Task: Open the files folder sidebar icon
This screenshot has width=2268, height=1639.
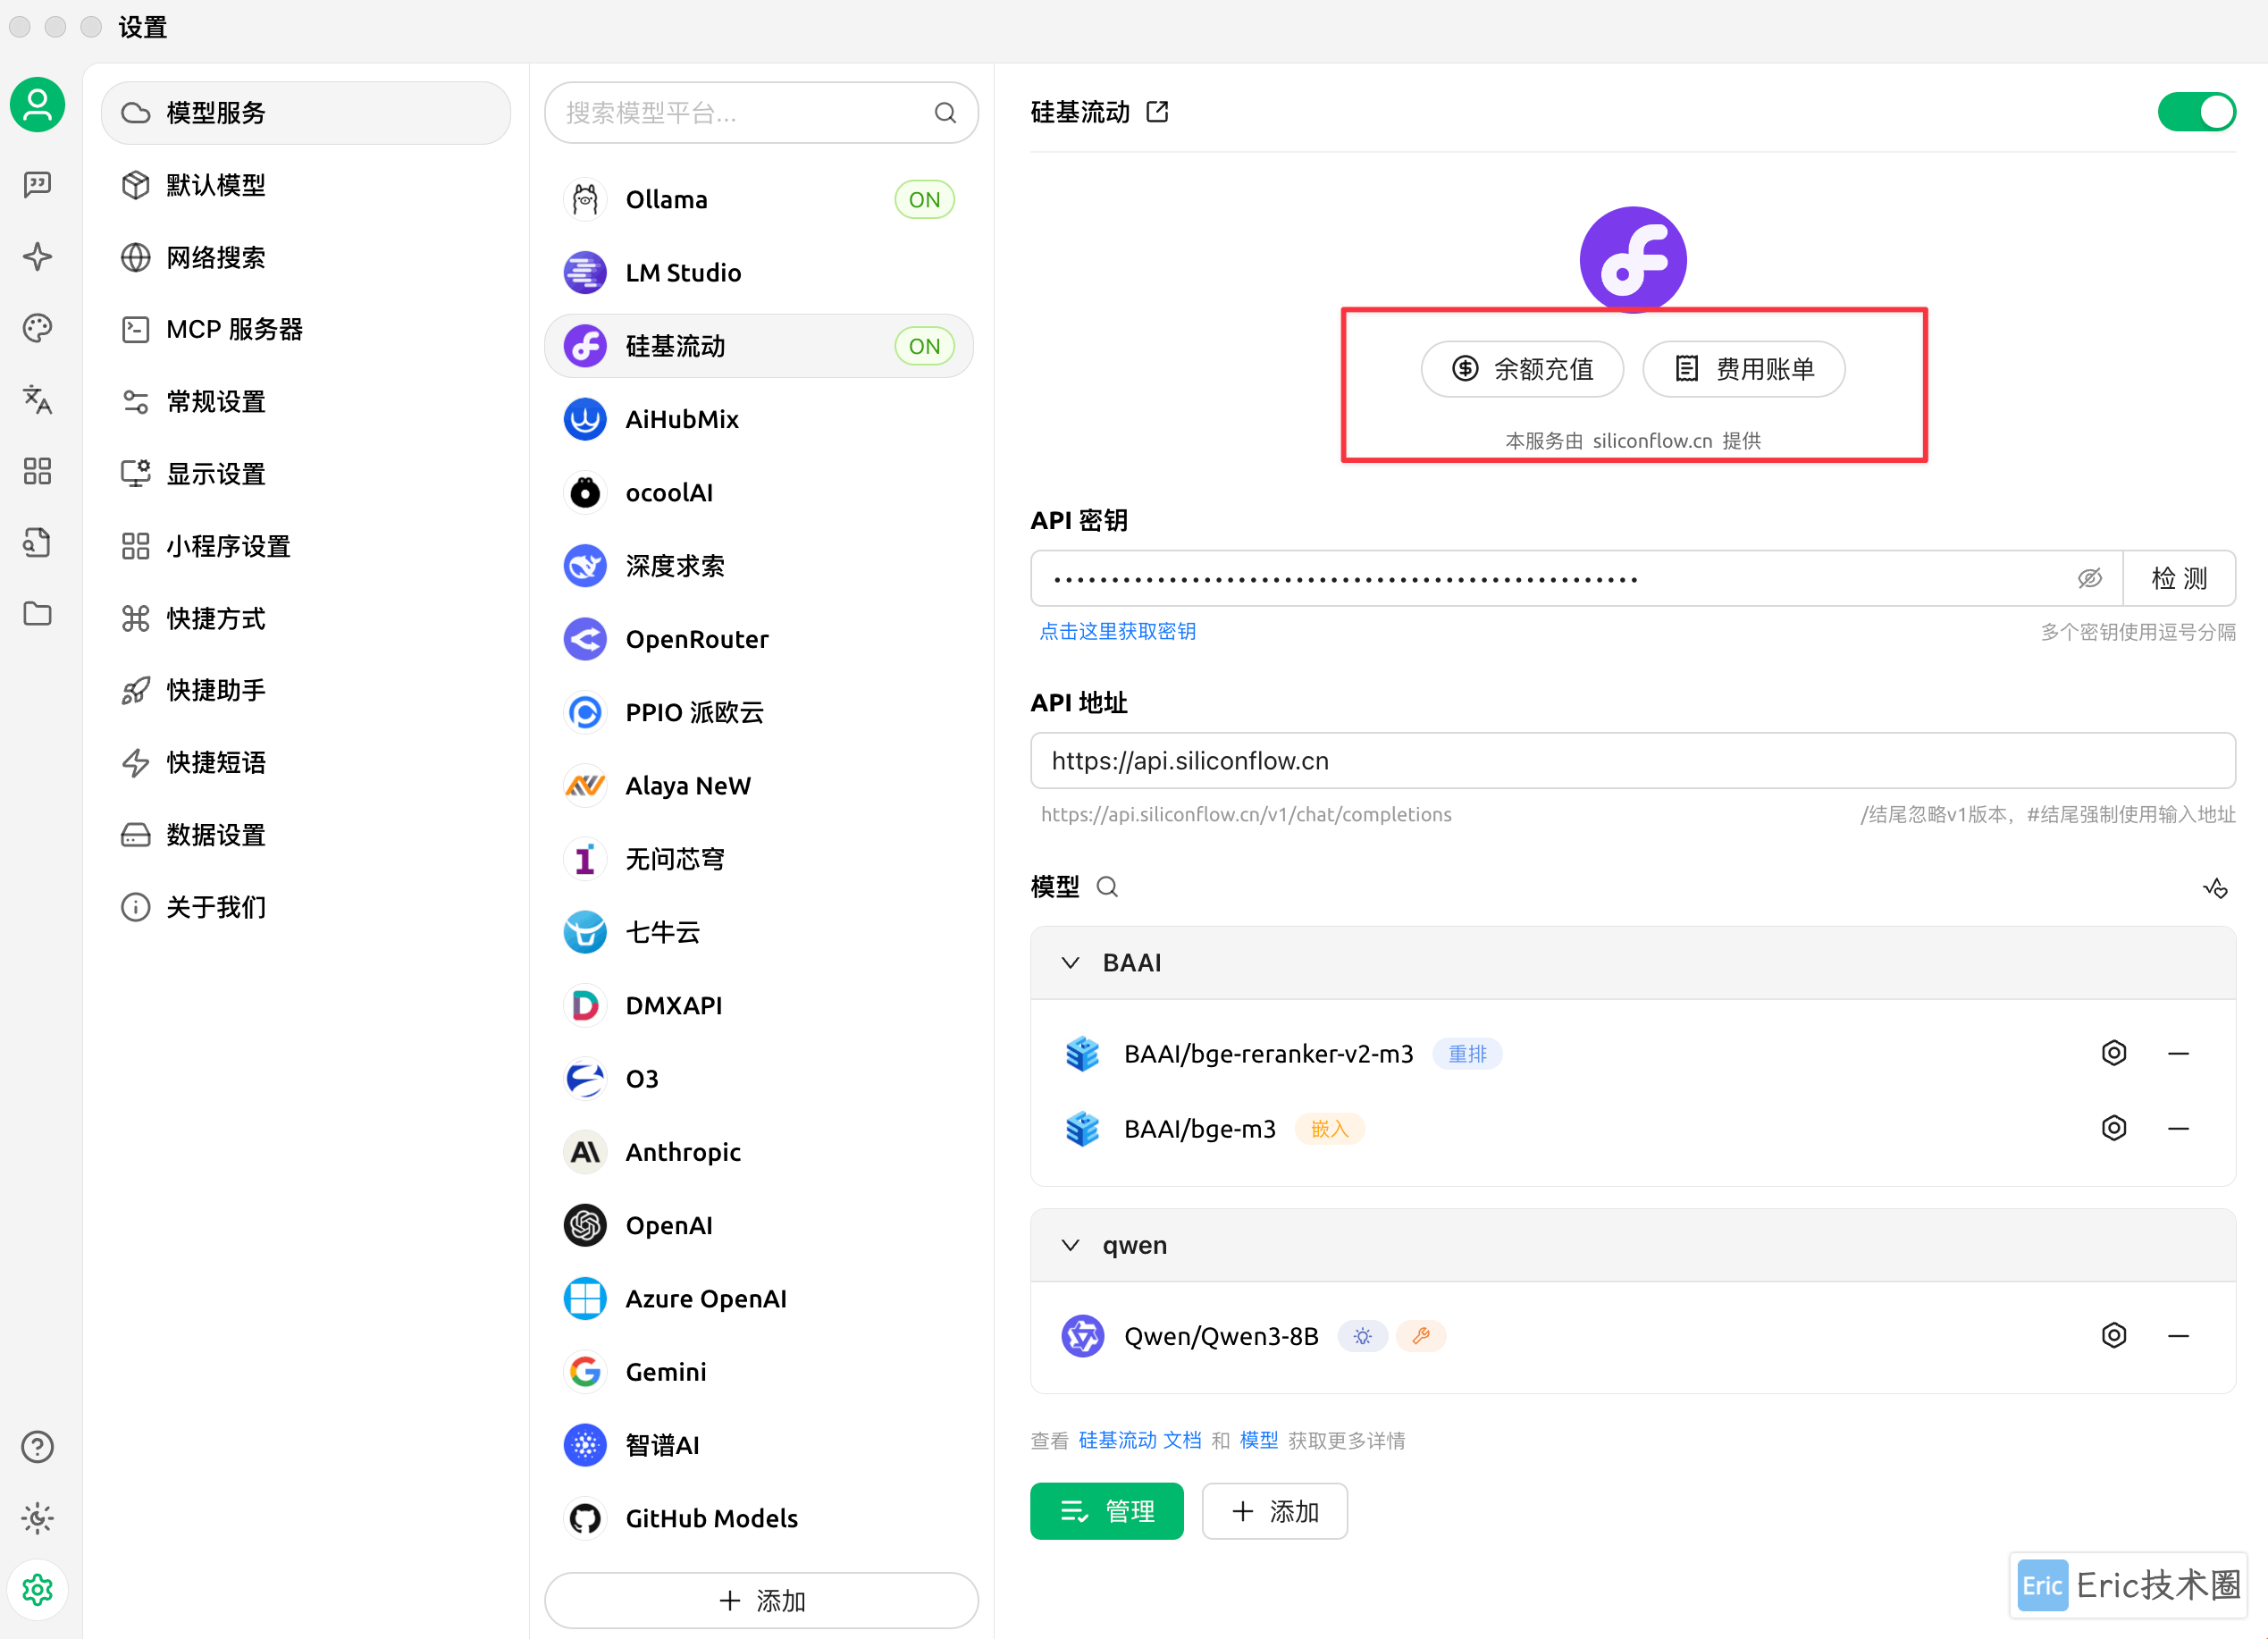Action: (37, 613)
